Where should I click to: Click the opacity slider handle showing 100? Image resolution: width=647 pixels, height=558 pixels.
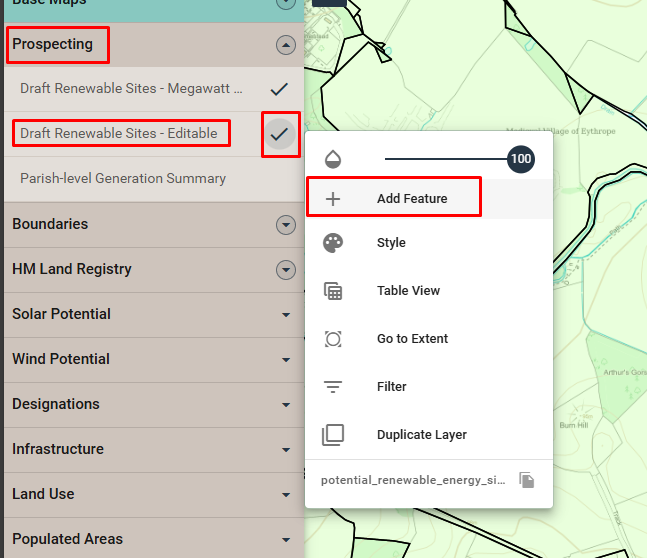pos(521,159)
